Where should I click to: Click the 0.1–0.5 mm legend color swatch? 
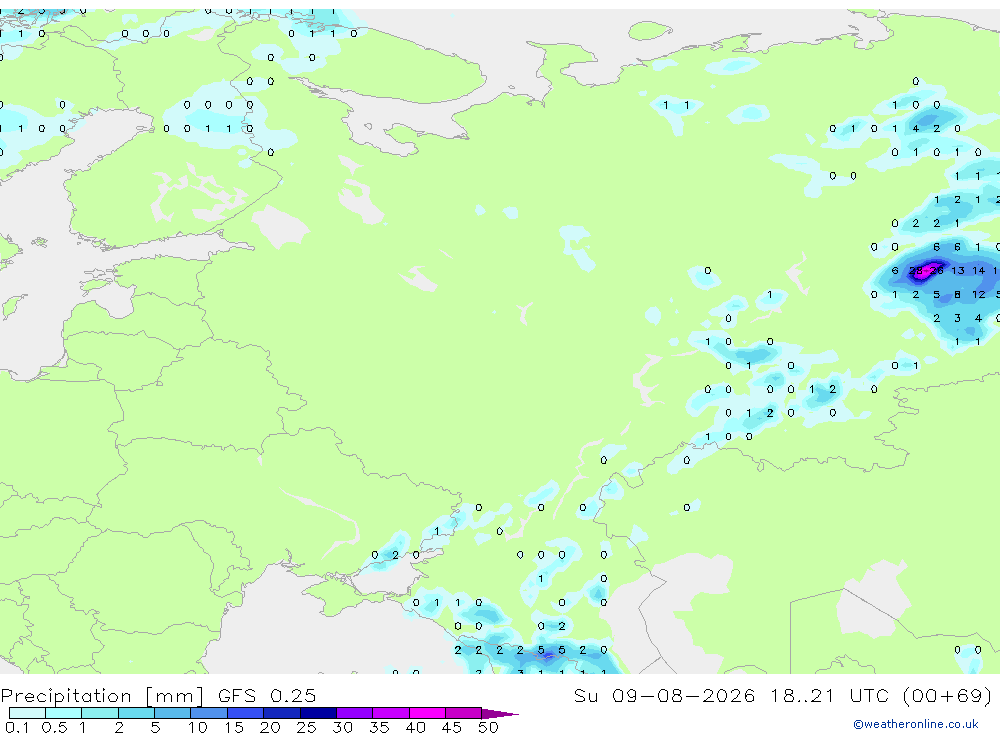click(27, 713)
